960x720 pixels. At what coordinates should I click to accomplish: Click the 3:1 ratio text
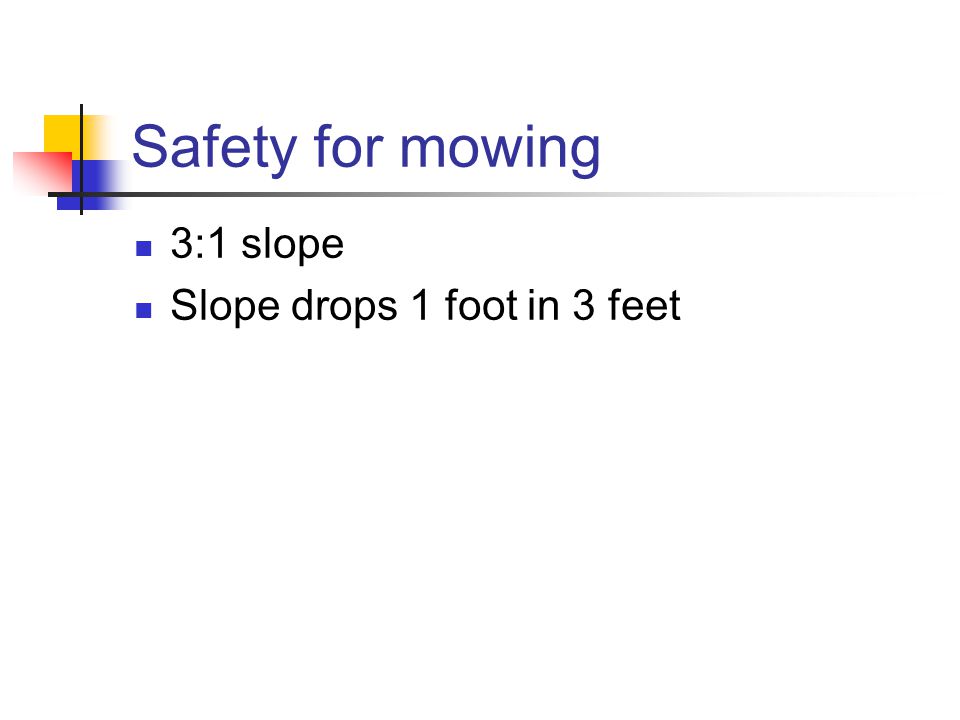click(x=199, y=243)
